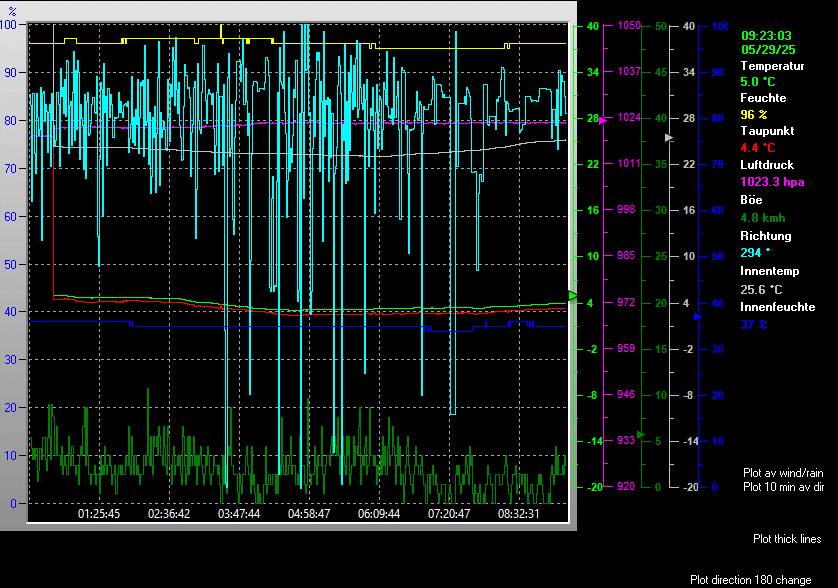The image size is (838, 588).
Task: Select the Innentemp legend label
Action: pyautogui.click(x=769, y=271)
